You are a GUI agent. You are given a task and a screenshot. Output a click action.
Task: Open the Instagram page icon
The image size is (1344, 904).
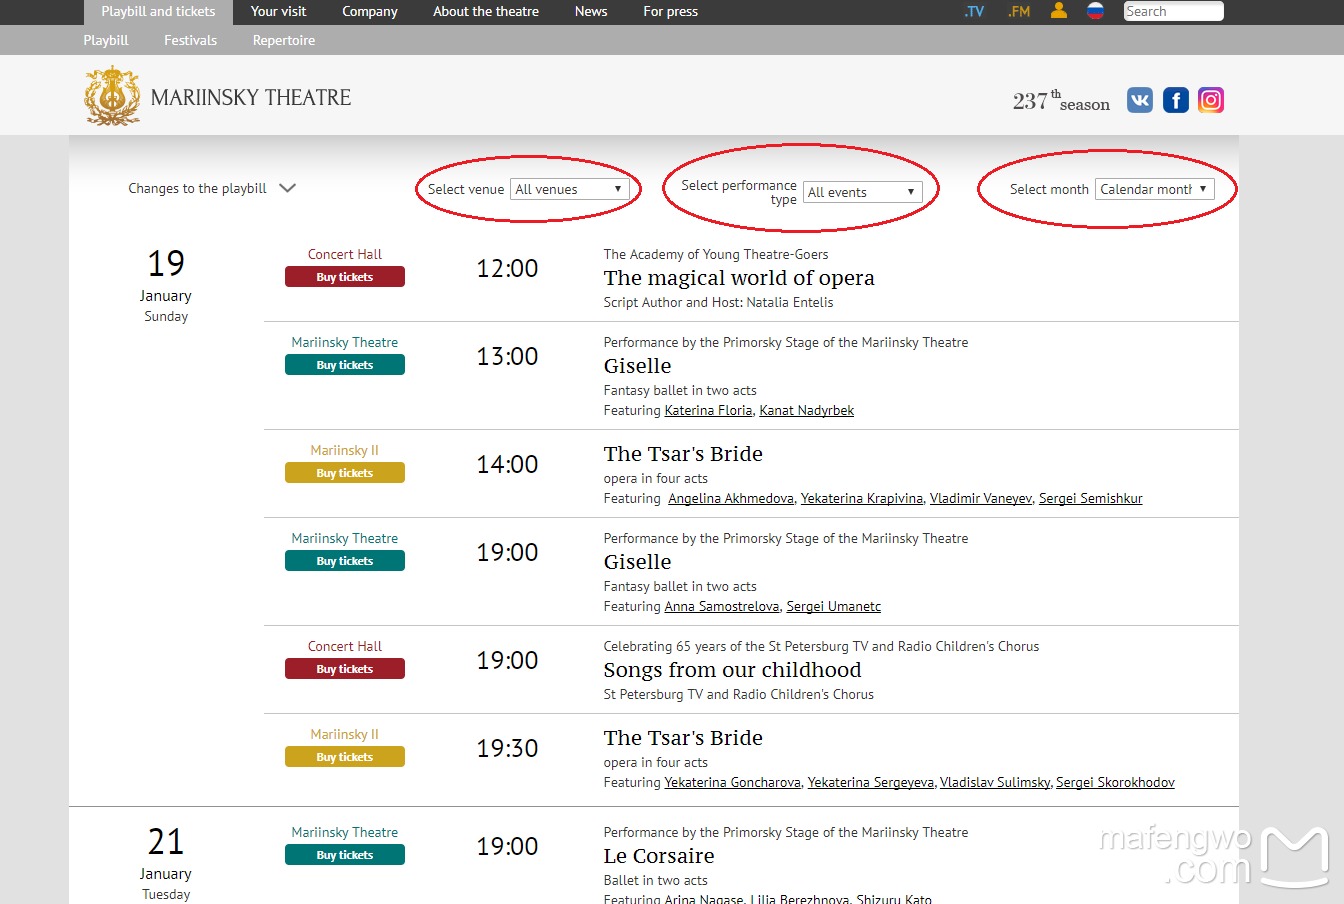point(1211,100)
